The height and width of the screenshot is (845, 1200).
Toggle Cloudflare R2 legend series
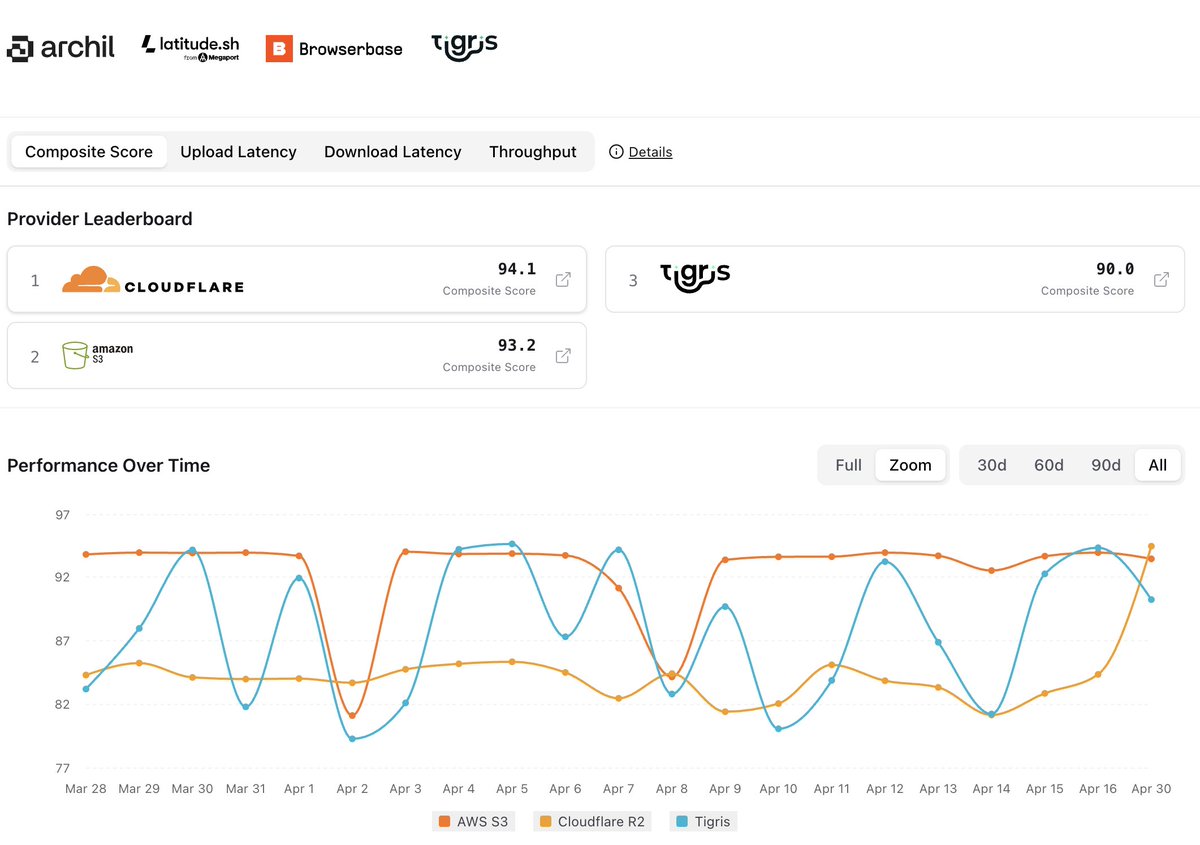[x=594, y=822]
